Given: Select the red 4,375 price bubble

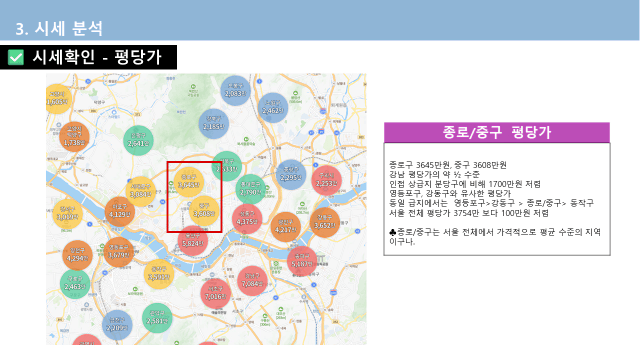Looking at the screenshot, I should click(x=247, y=219).
